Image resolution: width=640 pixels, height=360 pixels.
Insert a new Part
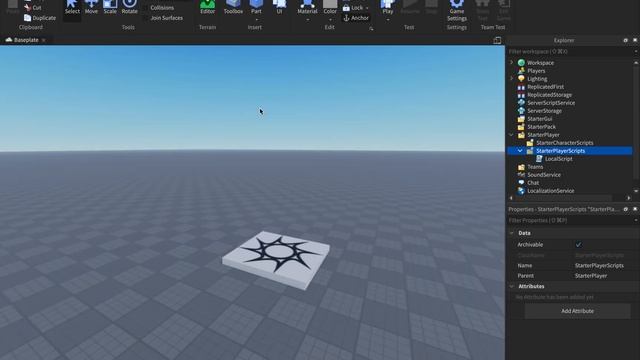(x=256, y=7)
